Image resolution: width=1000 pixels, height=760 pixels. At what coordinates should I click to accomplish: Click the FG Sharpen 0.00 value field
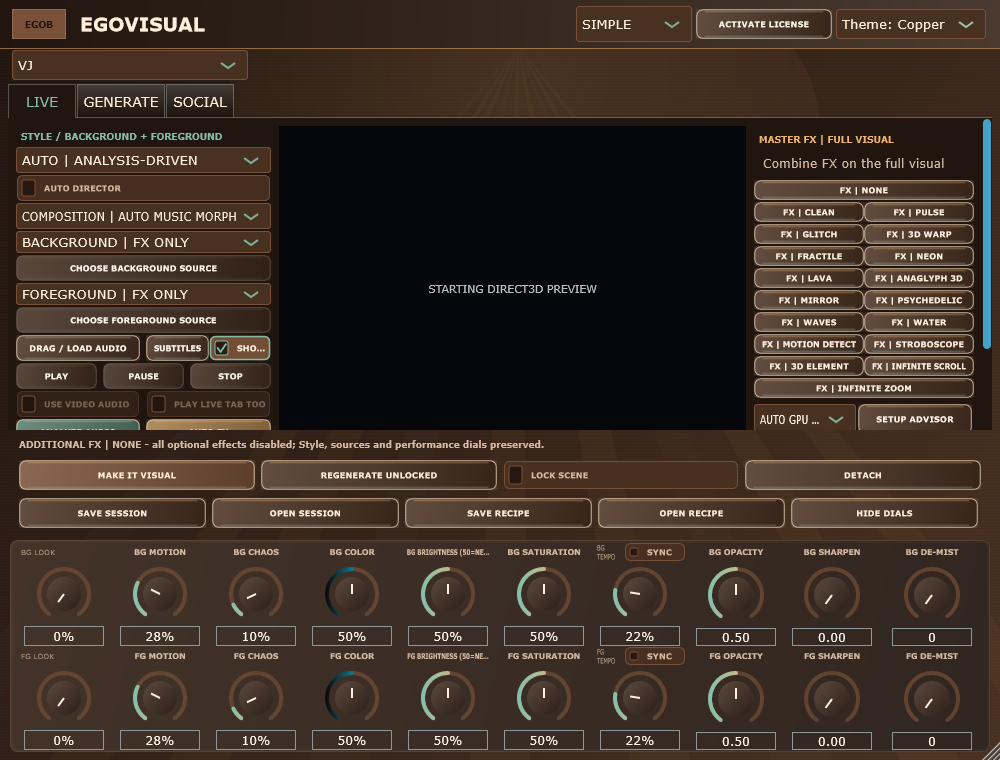click(832, 741)
